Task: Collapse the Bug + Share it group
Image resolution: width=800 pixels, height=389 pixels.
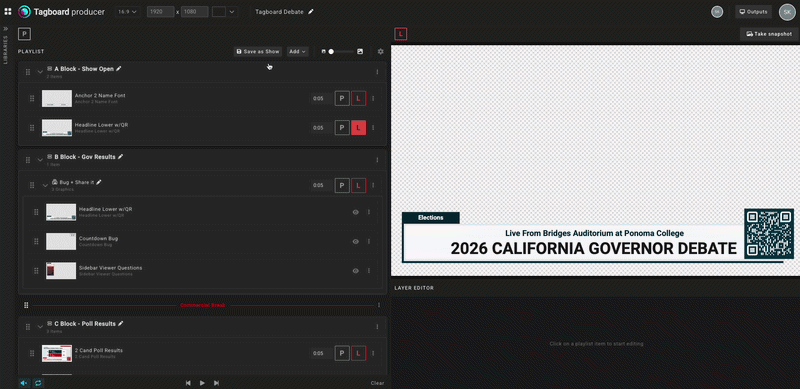Action: tap(45, 186)
